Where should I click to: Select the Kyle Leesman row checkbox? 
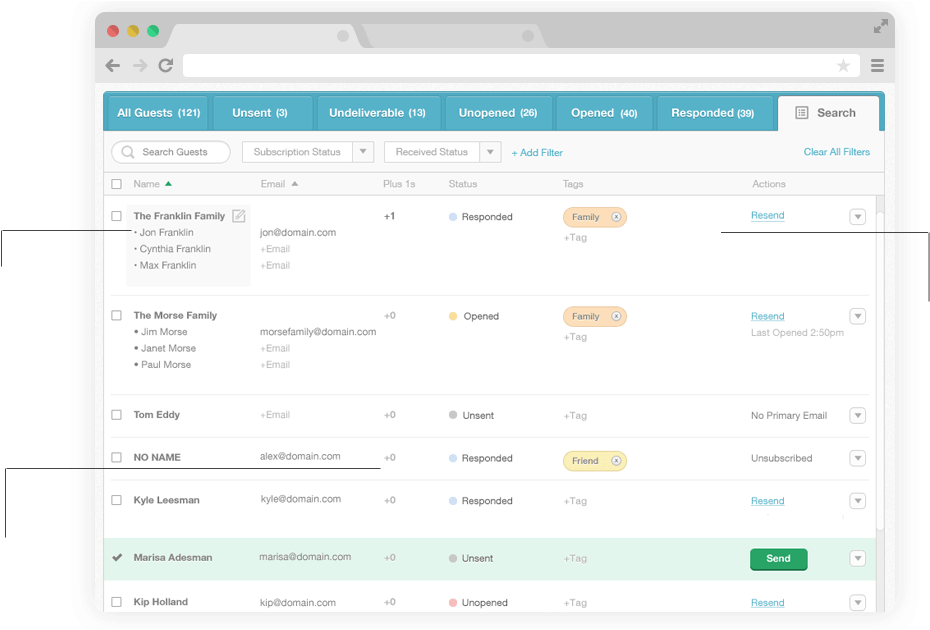point(117,500)
